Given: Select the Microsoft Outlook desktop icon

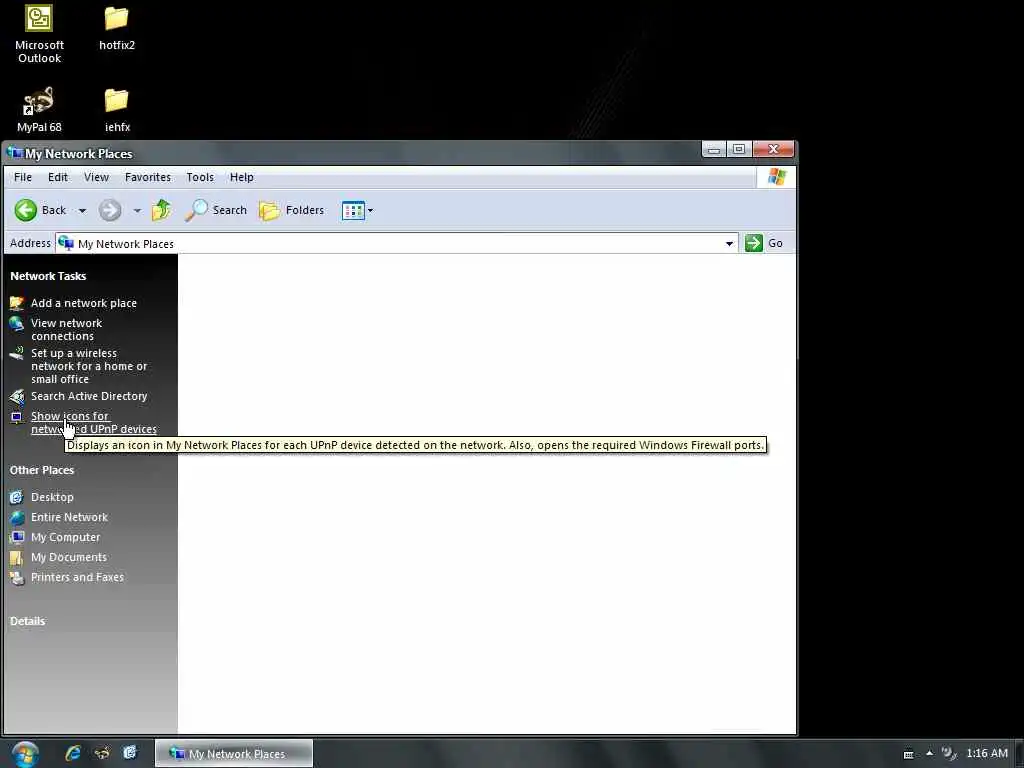Looking at the screenshot, I should click(39, 33).
